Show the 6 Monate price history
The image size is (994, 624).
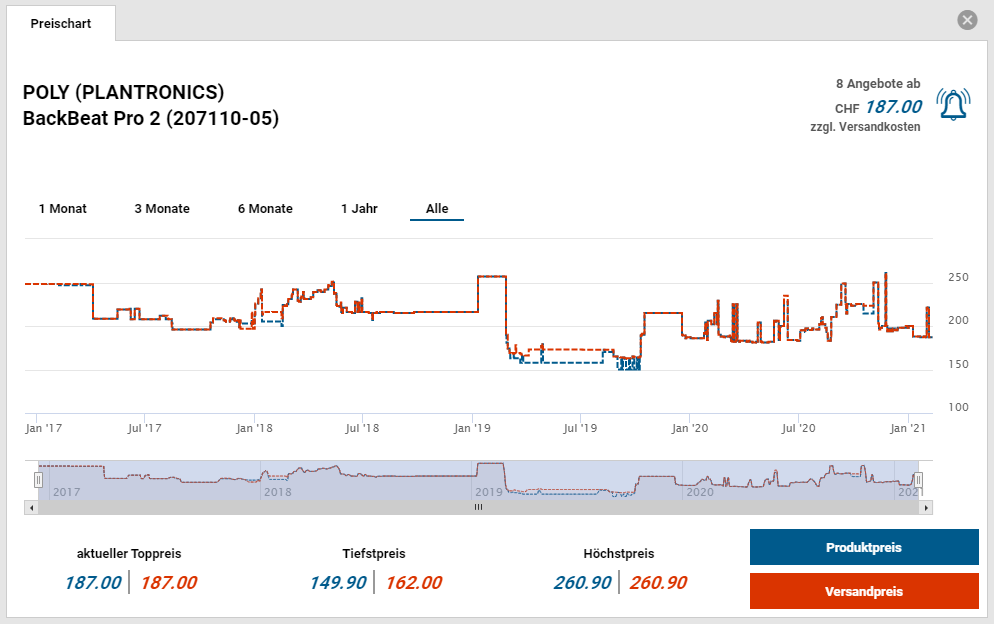coord(265,209)
